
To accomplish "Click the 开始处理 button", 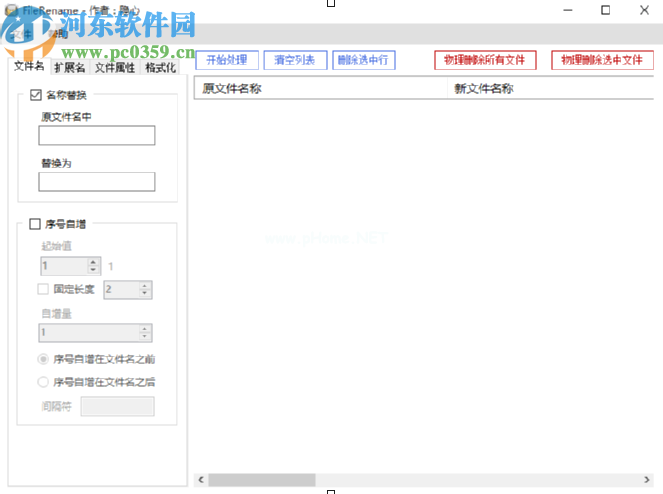I will pos(226,60).
